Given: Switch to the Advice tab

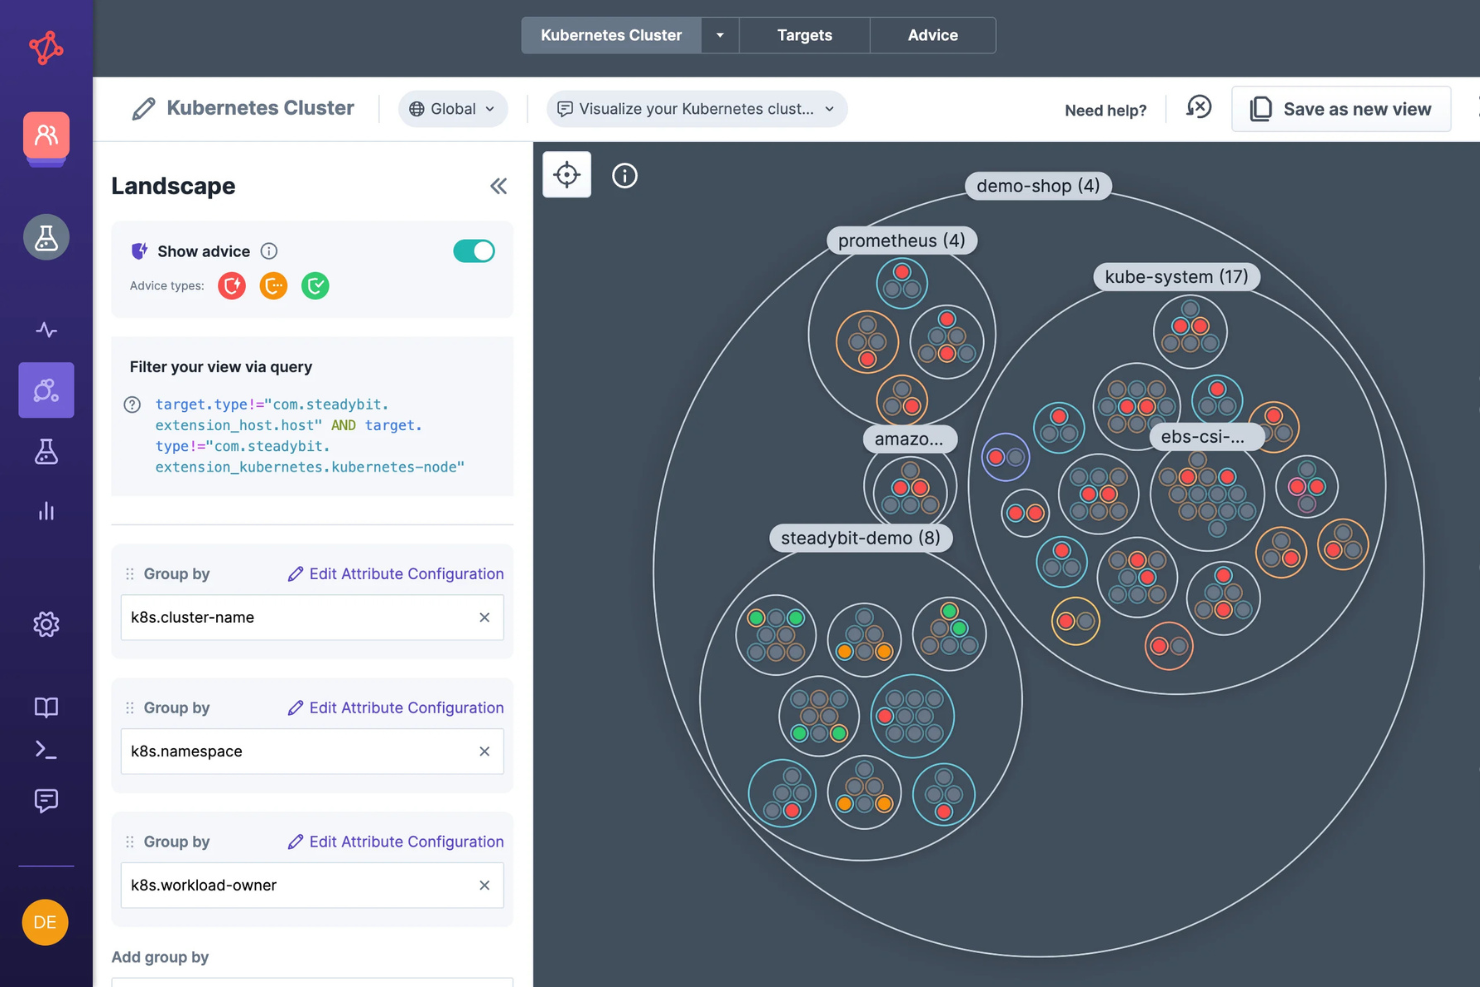Looking at the screenshot, I should click(933, 35).
